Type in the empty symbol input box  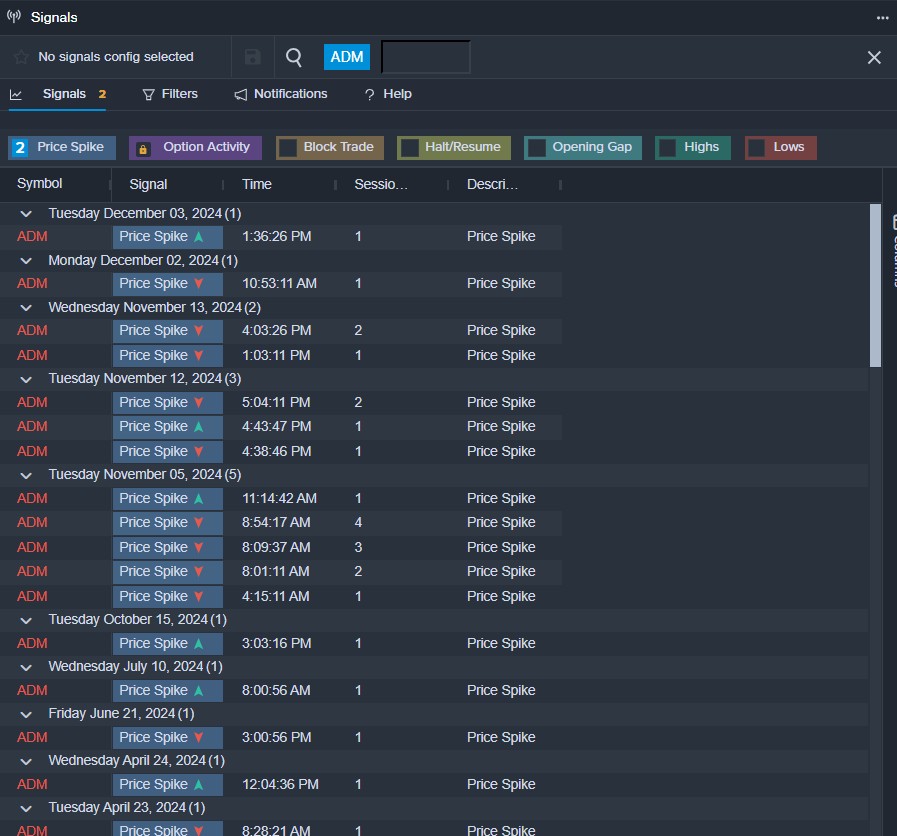point(426,57)
